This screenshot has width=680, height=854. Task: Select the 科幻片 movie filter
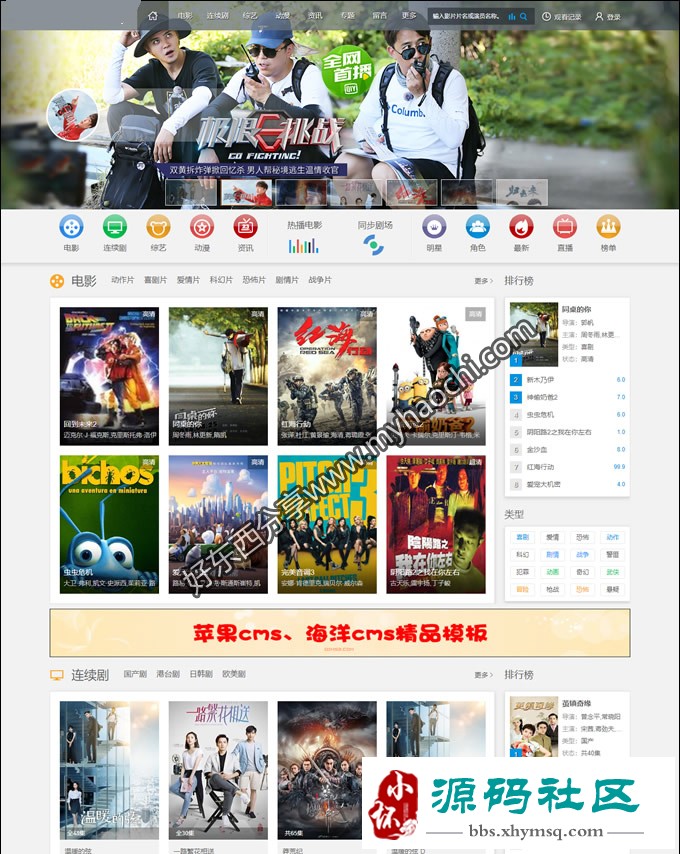click(x=221, y=280)
